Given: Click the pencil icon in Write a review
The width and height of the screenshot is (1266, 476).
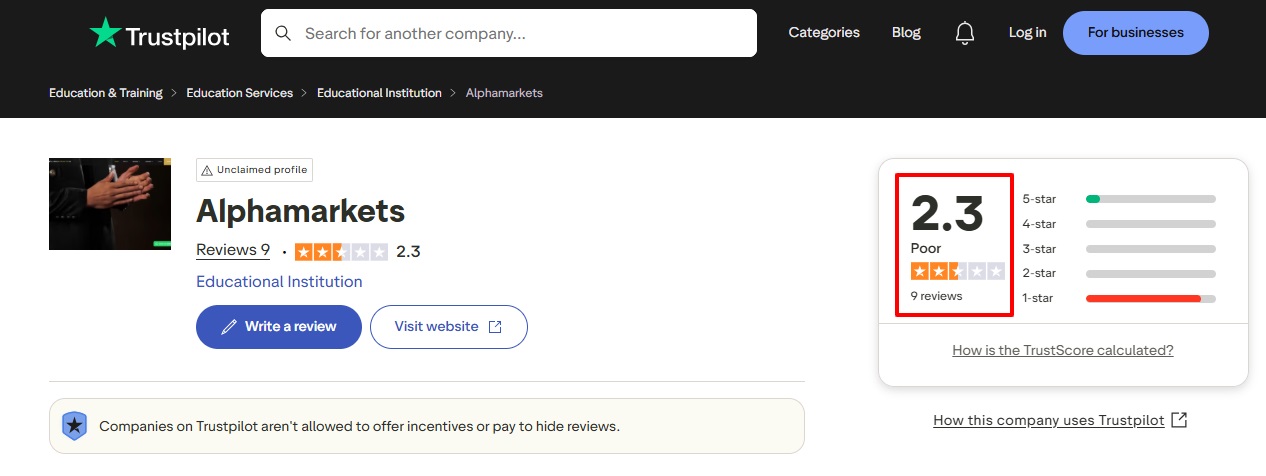Looking at the screenshot, I should tap(229, 327).
